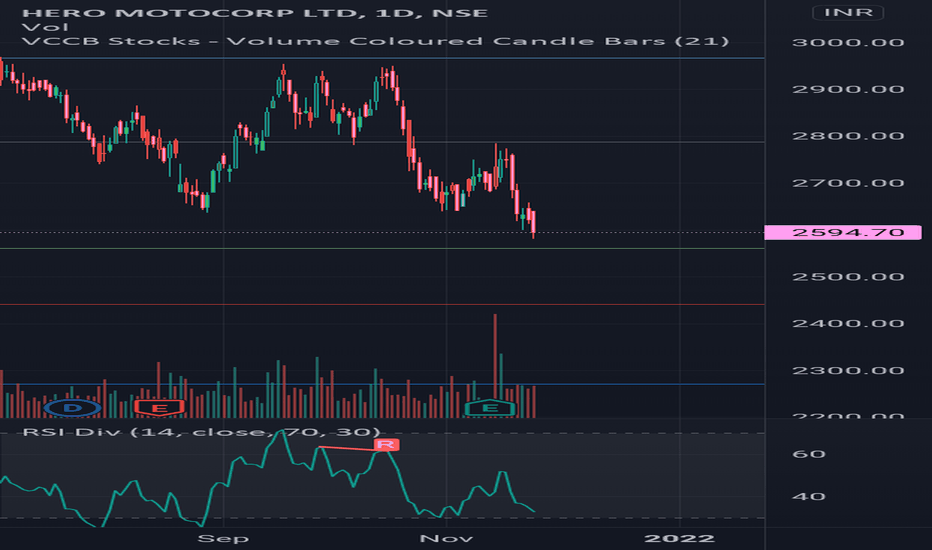
Task: Select the red horizontal line near 2440
Action: tap(382, 304)
